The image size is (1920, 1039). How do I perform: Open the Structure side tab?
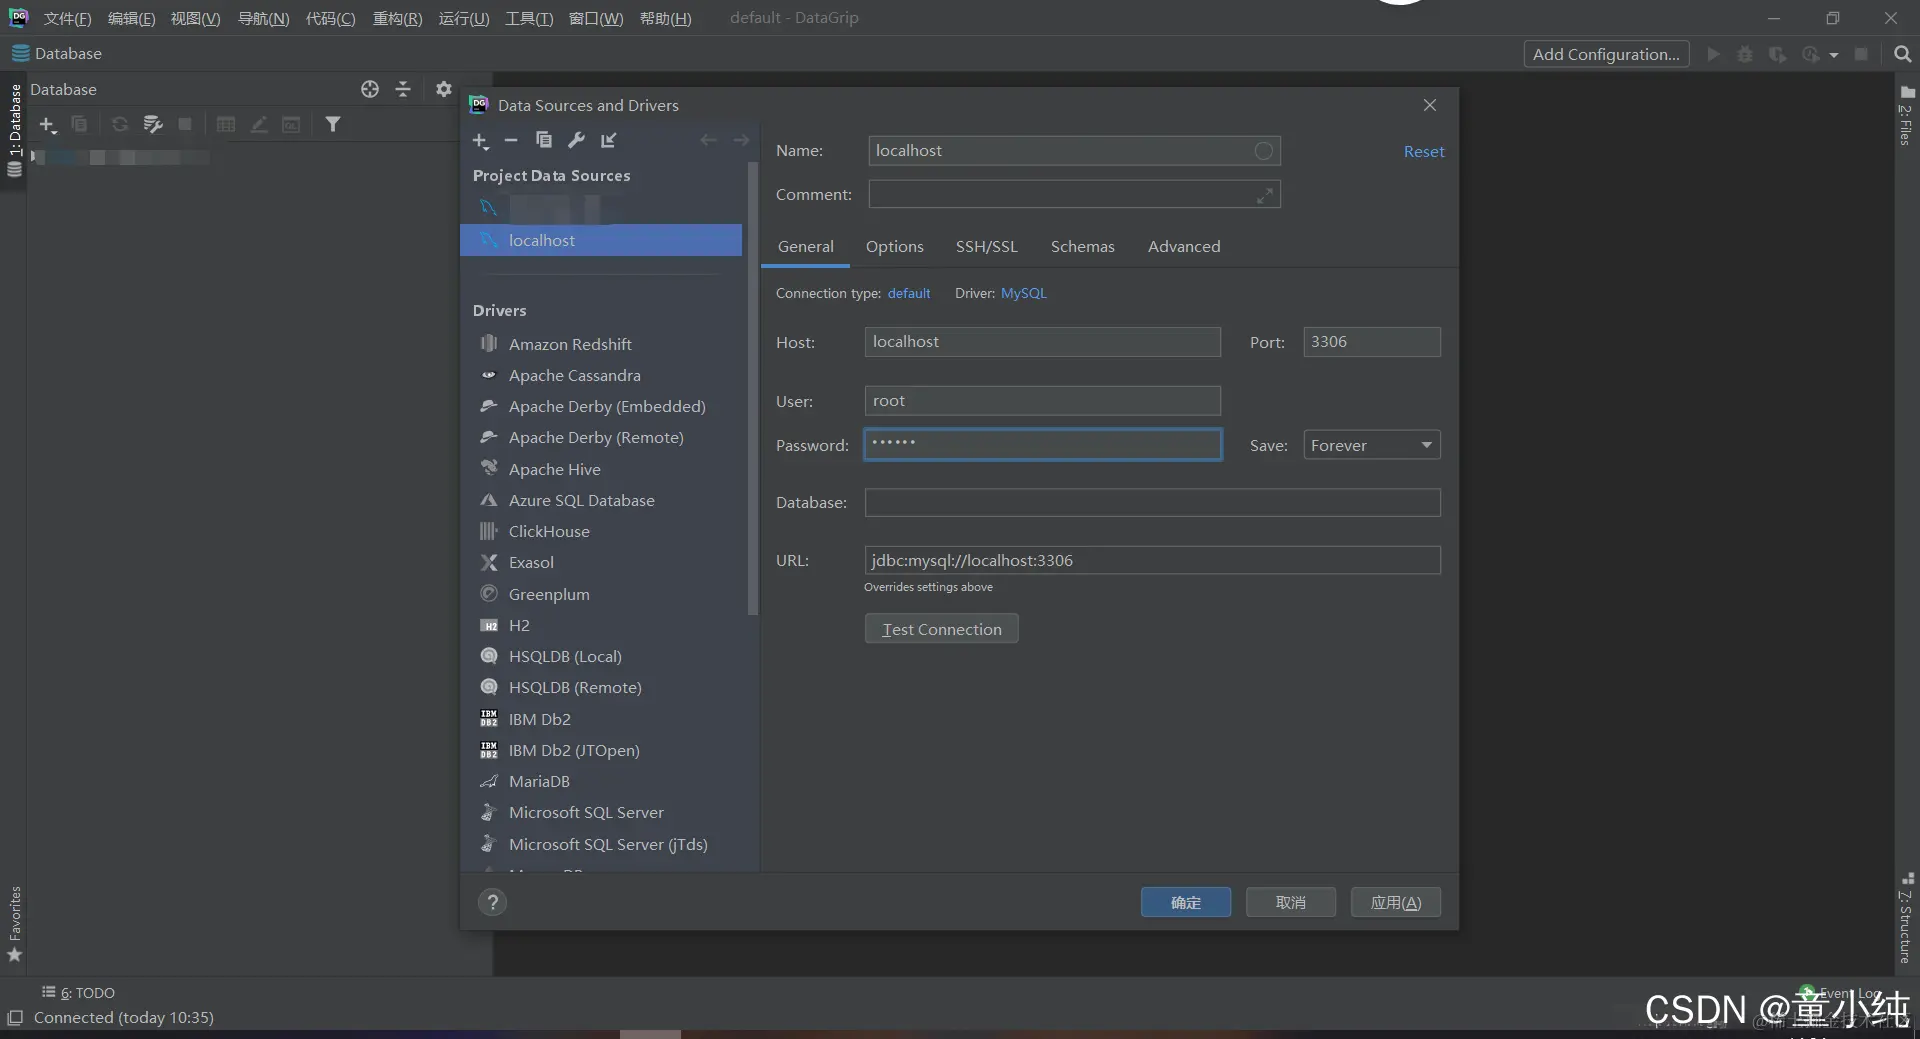tap(1906, 917)
